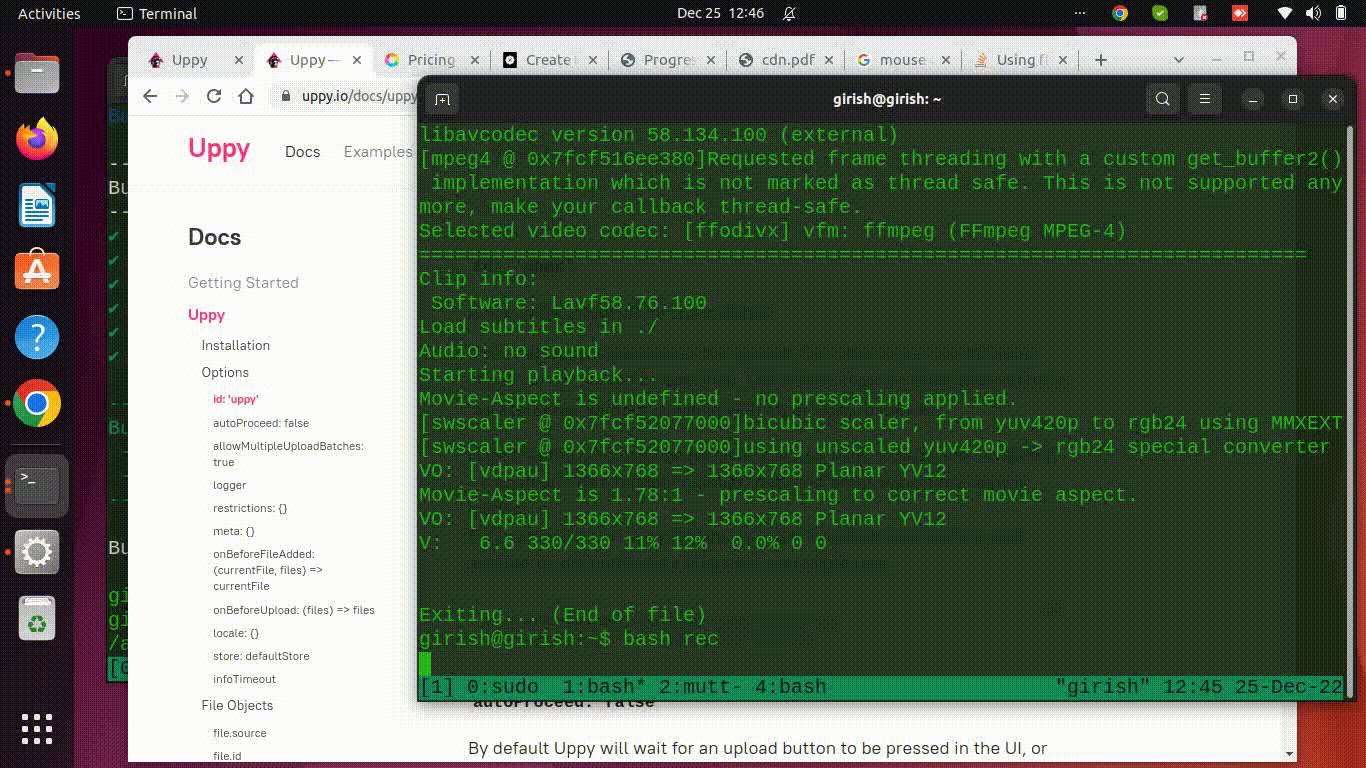Launch Firefox from the dock
This screenshot has width=1366, height=768.
[x=37, y=139]
